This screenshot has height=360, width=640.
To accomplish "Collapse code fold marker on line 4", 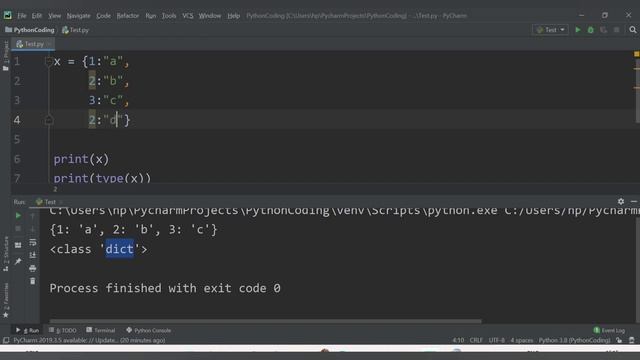I will coord(49,120).
